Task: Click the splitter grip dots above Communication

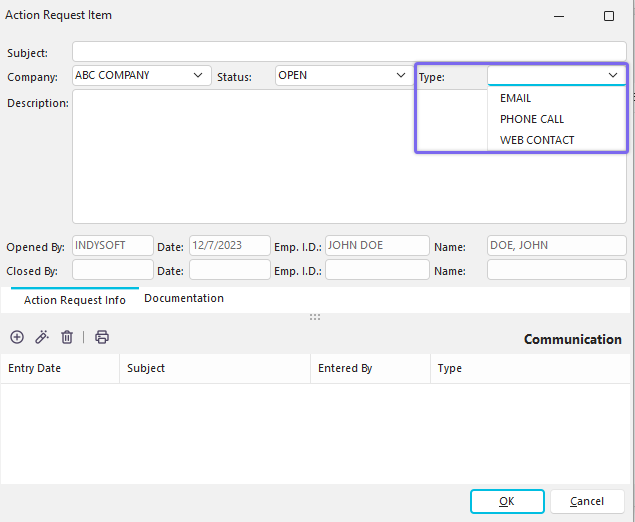Action: (315, 317)
